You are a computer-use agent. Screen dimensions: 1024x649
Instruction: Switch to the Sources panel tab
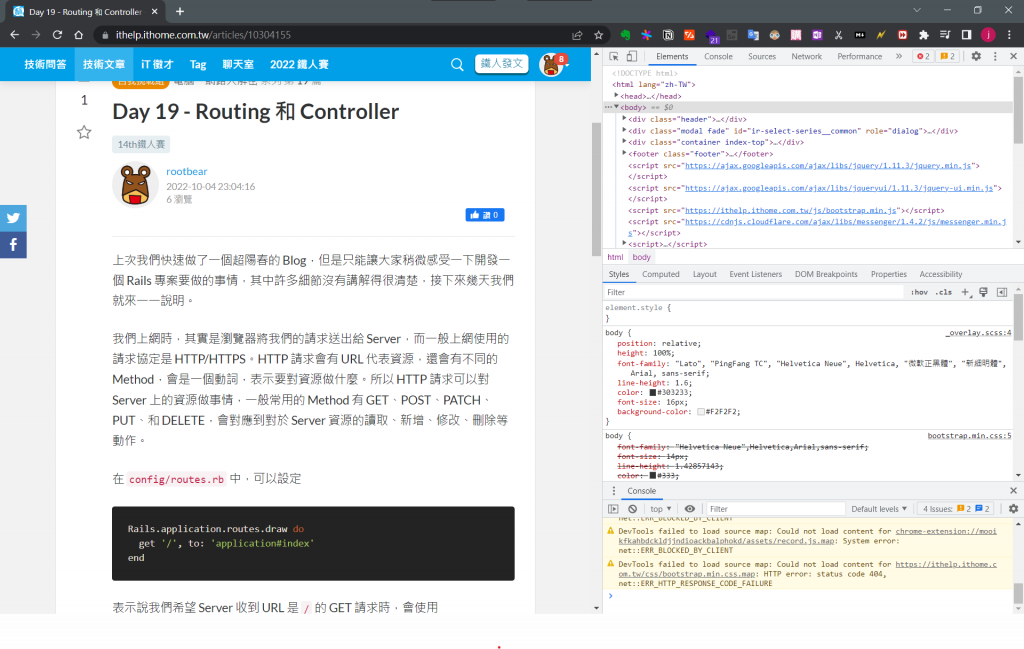[x=761, y=57]
